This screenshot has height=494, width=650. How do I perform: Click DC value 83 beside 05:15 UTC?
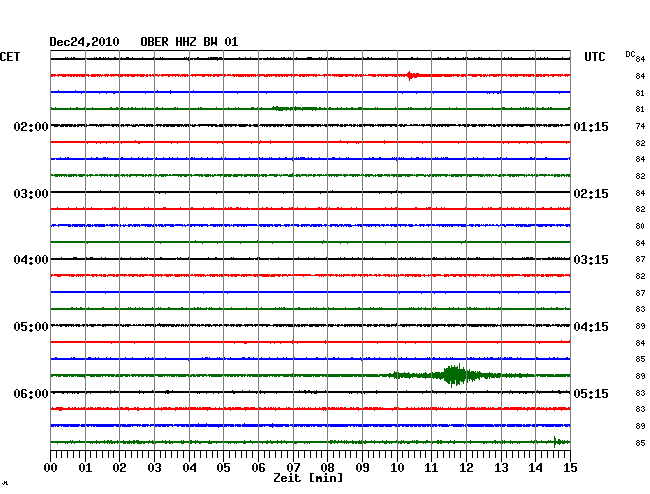click(x=640, y=393)
